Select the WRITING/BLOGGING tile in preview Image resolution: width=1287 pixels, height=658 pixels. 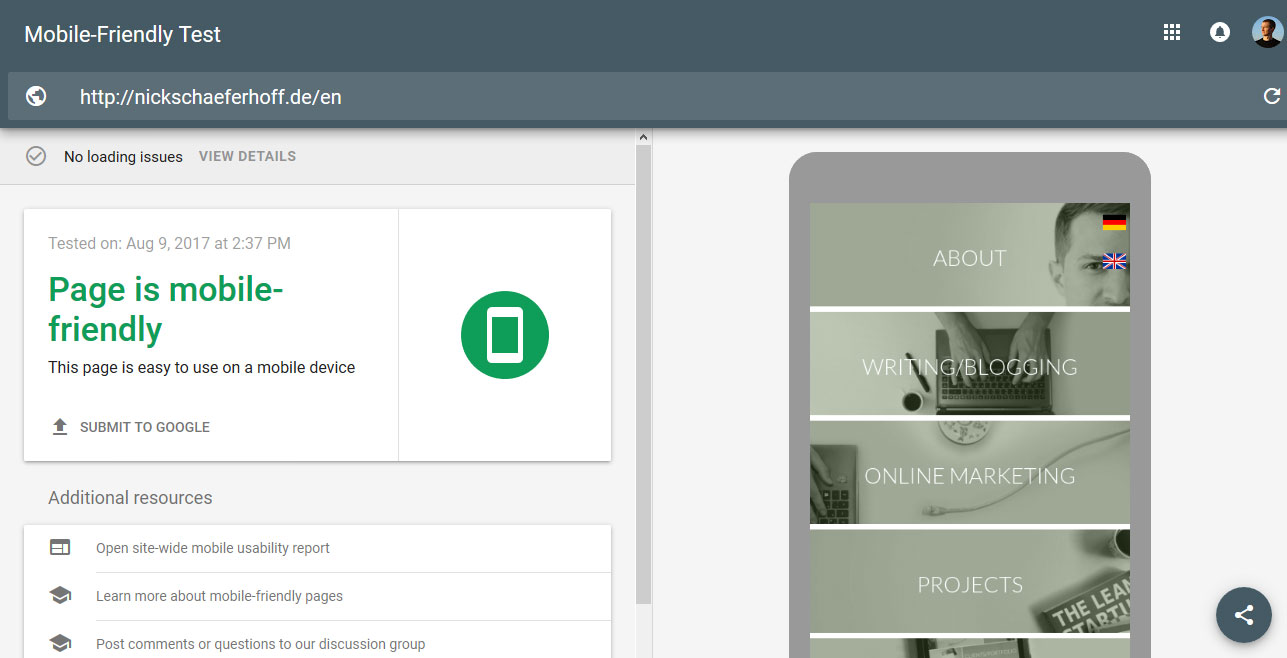pyautogui.click(x=970, y=364)
